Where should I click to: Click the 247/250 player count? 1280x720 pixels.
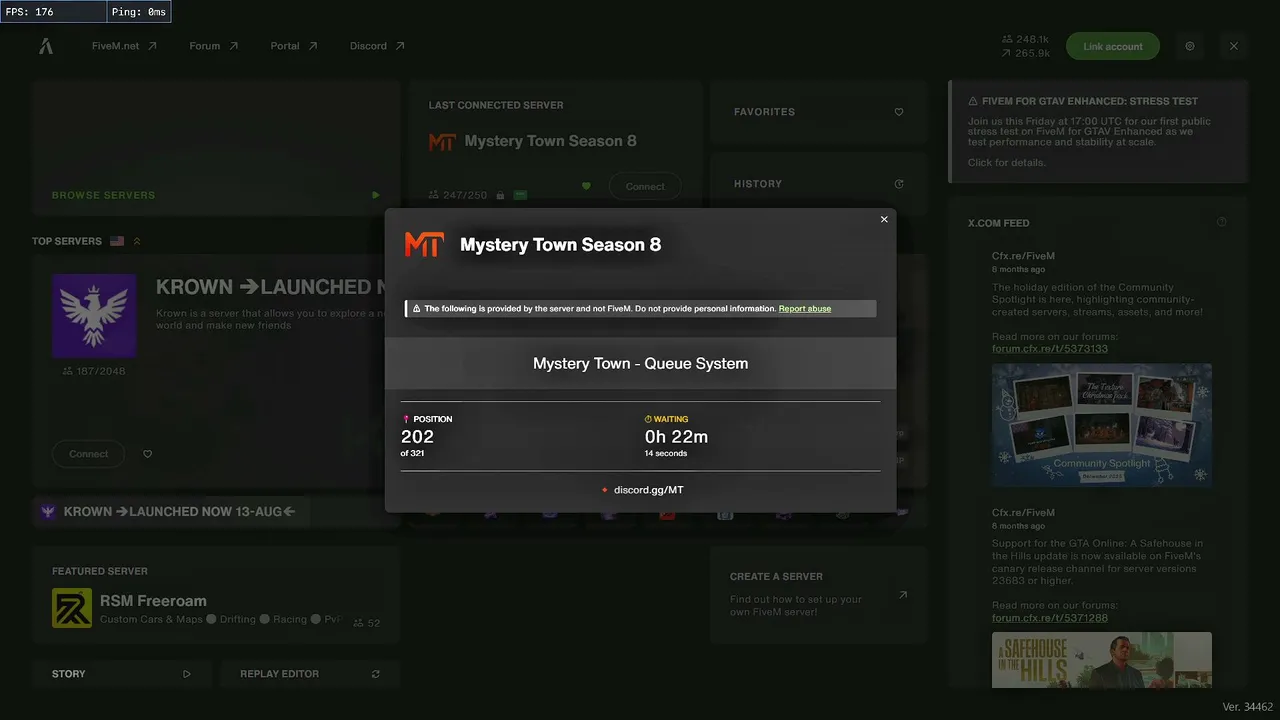458,195
